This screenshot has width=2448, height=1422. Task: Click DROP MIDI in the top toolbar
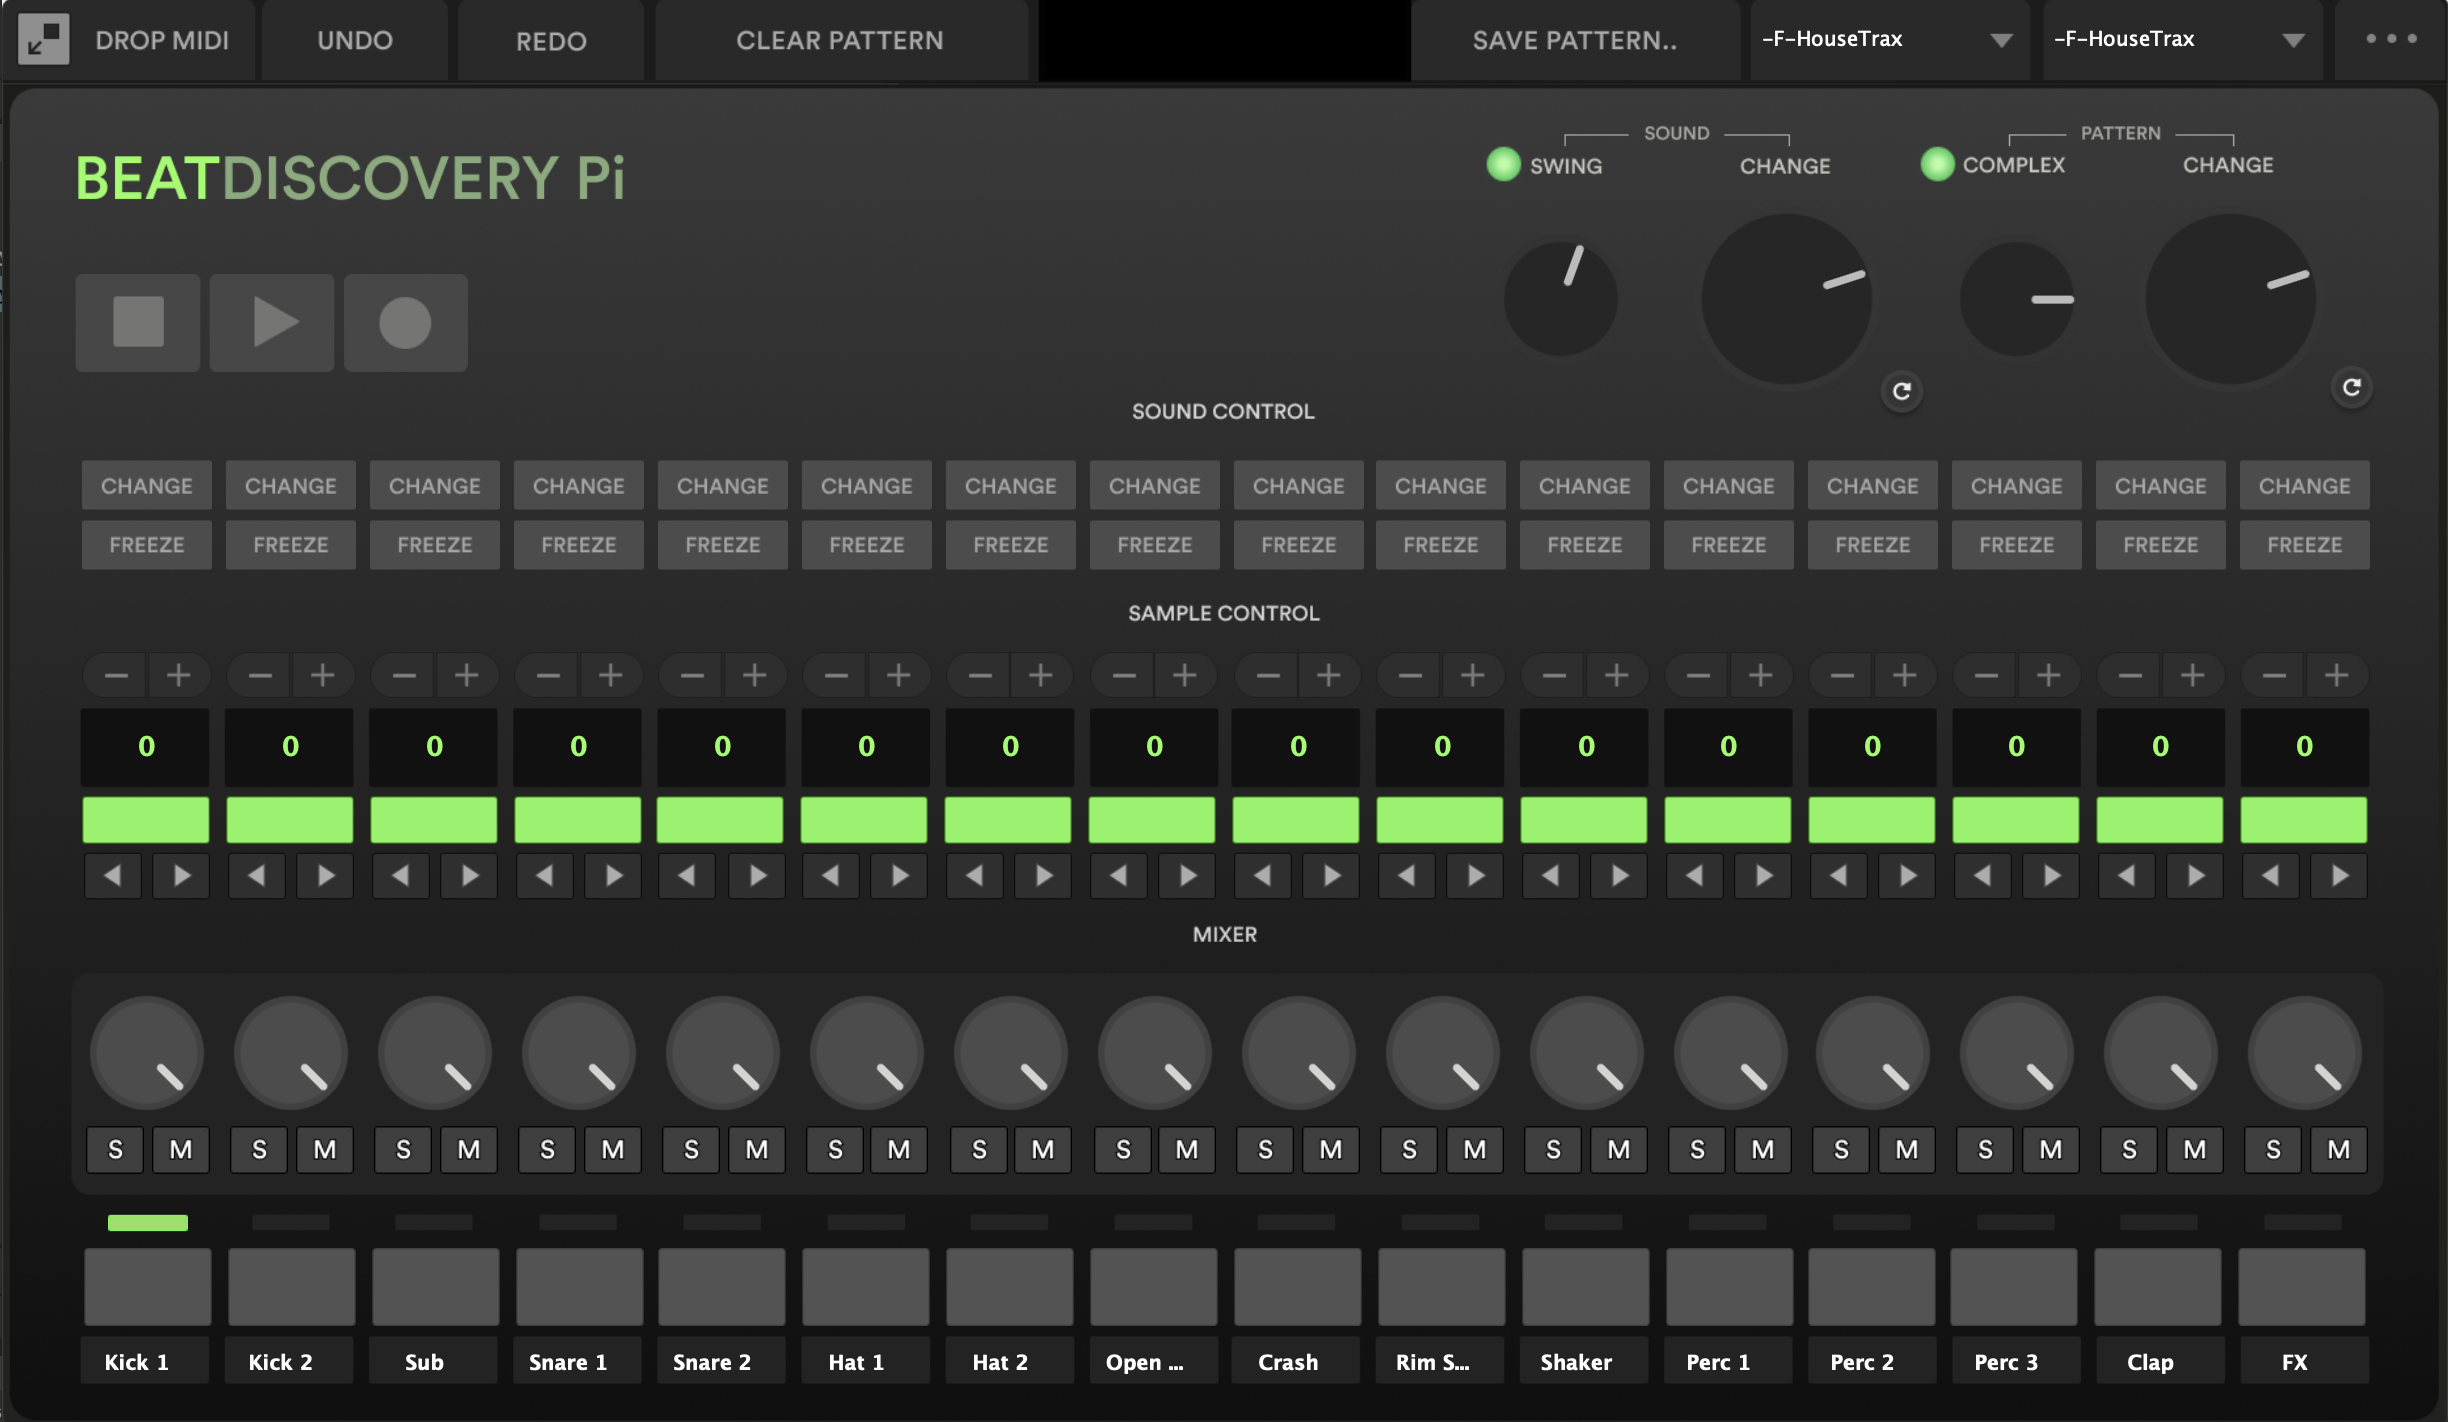162,39
